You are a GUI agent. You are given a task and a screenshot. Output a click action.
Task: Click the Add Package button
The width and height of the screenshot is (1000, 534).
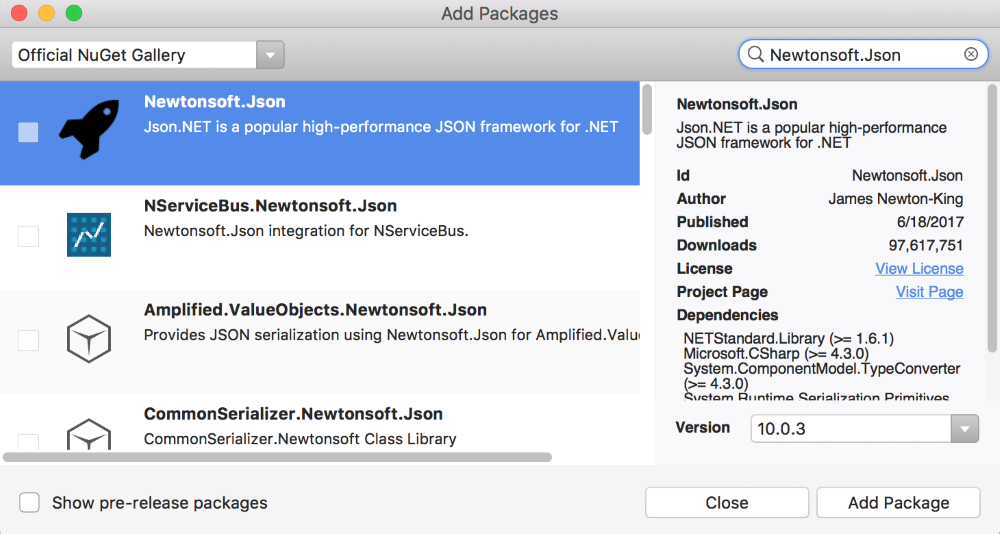[898, 503]
